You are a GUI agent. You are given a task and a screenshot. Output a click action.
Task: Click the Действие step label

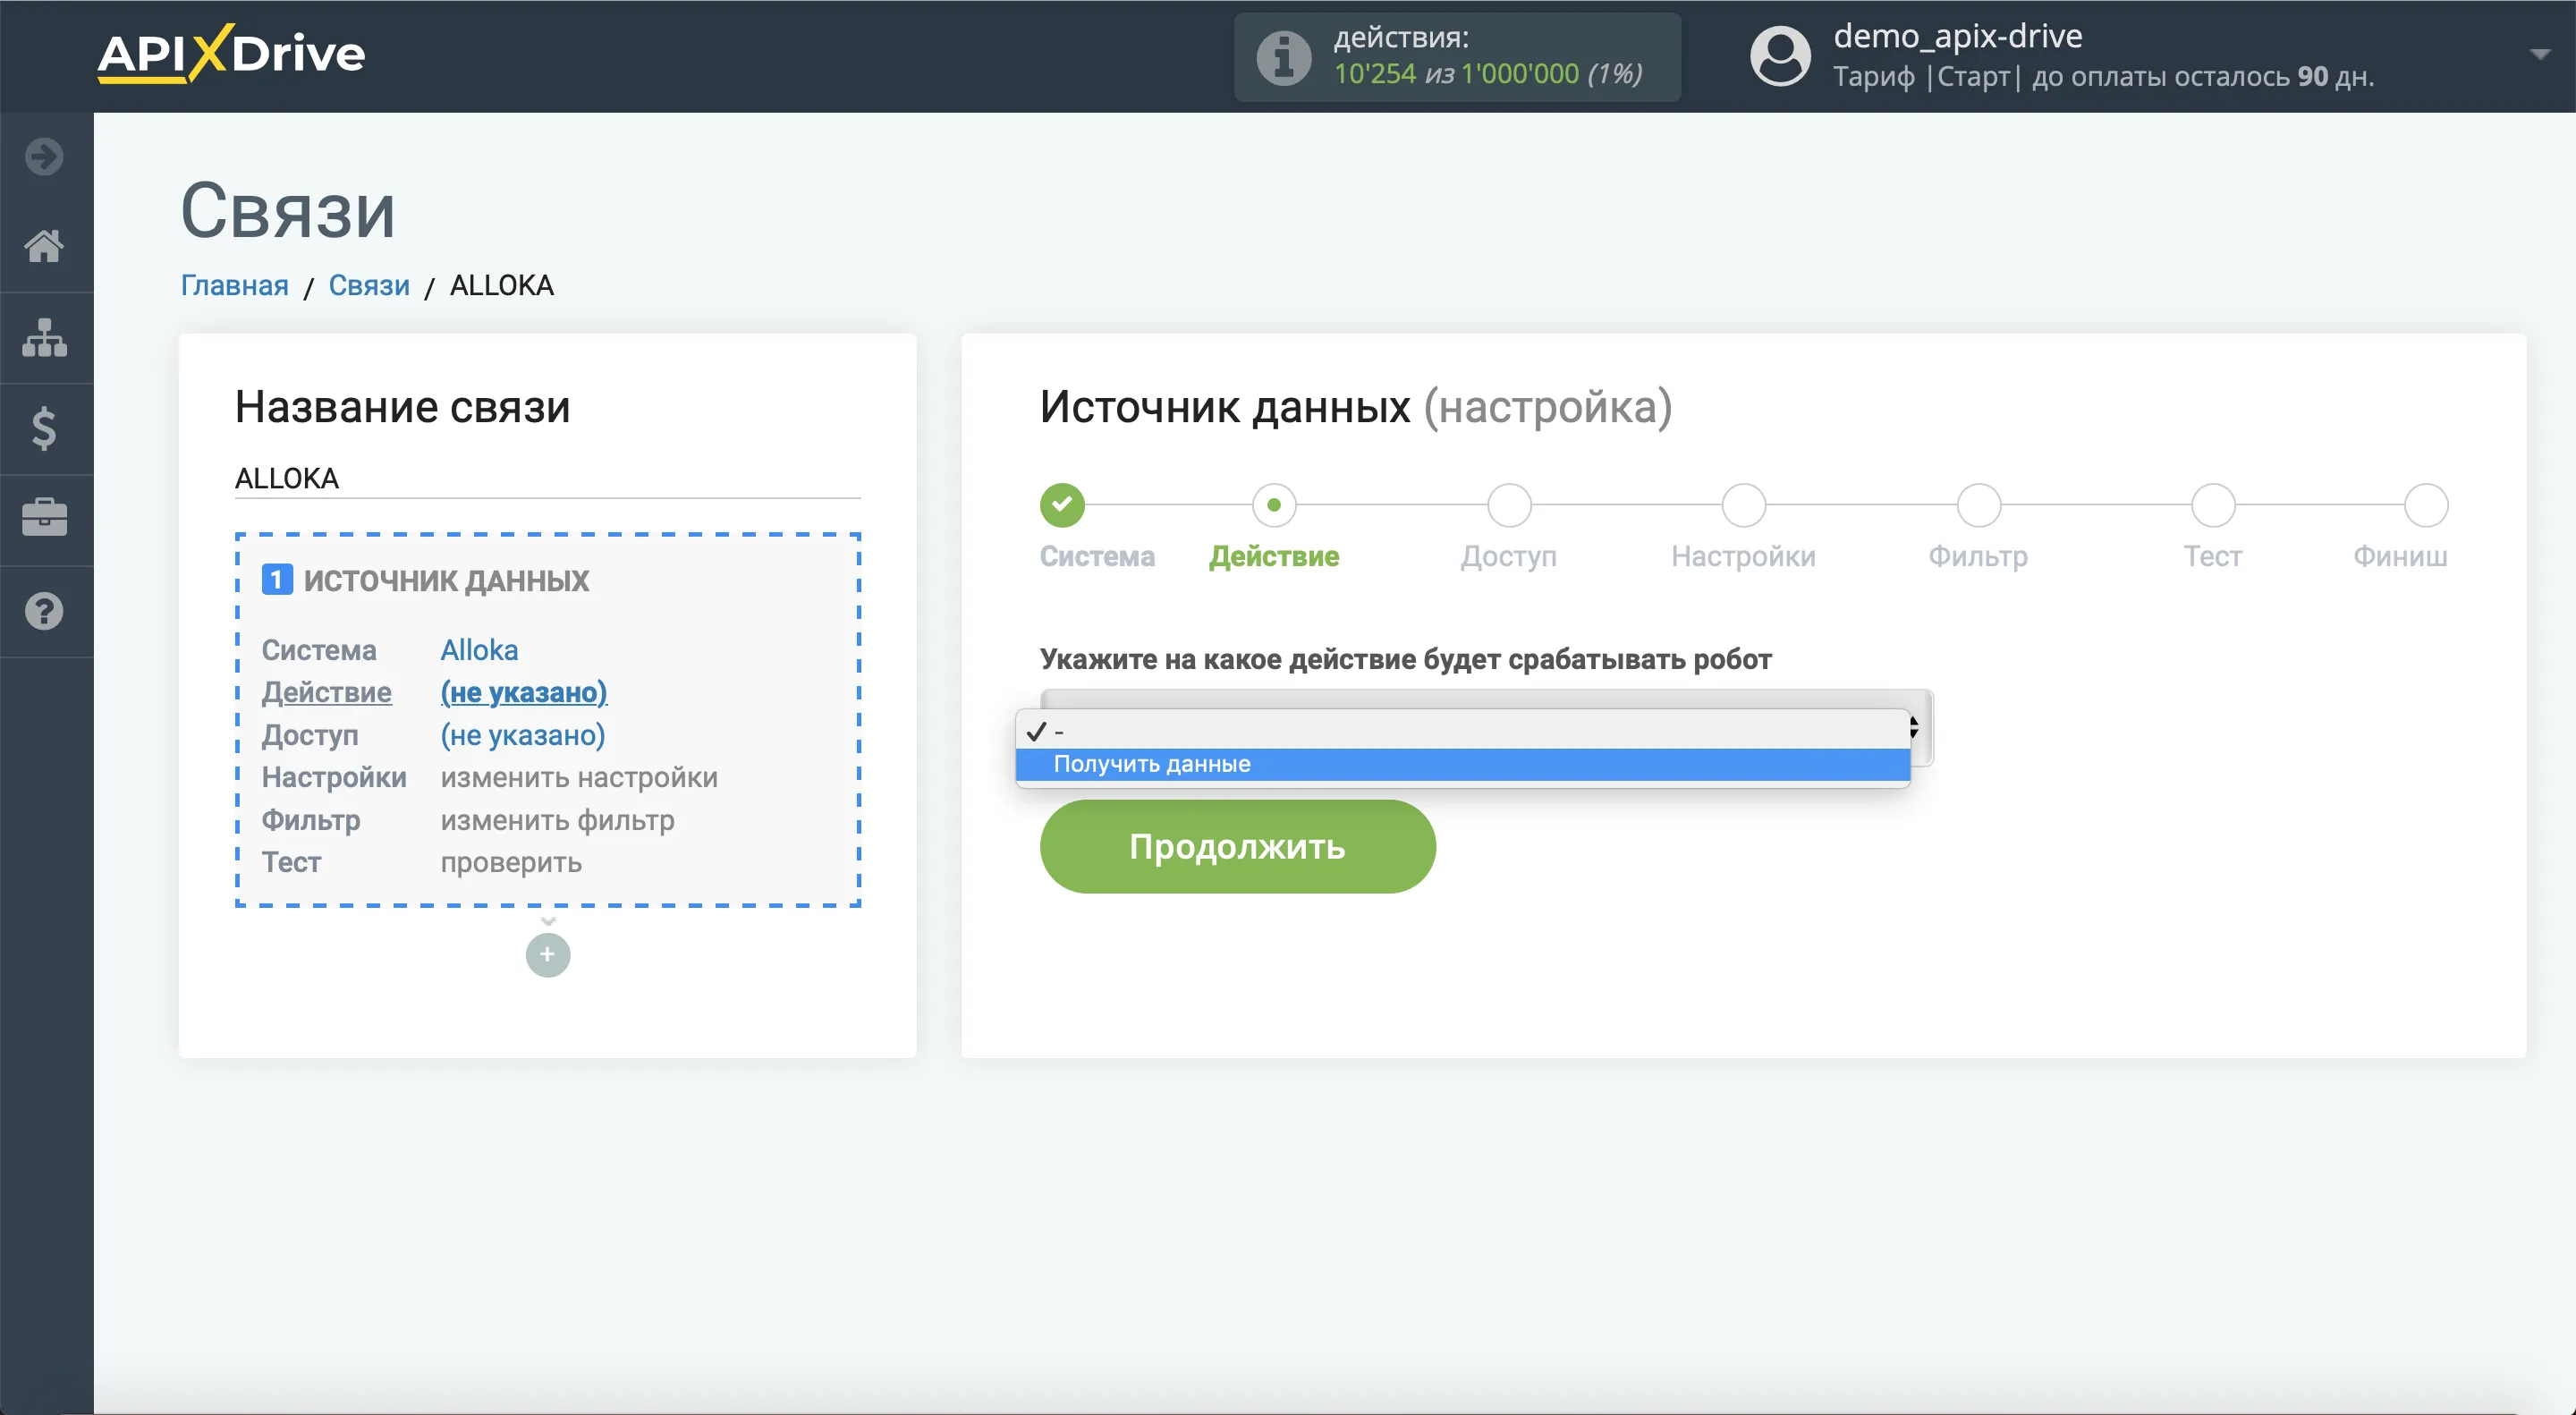pyautogui.click(x=1274, y=556)
